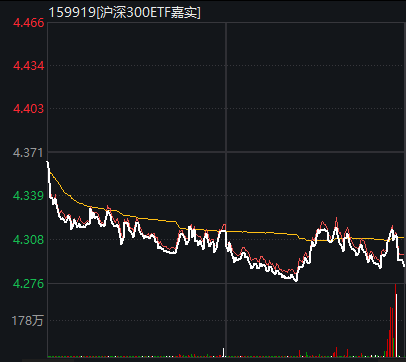Image resolution: width=406 pixels, height=362 pixels.
Task: Click the tallest red volume bar
Action: click(x=395, y=320)
